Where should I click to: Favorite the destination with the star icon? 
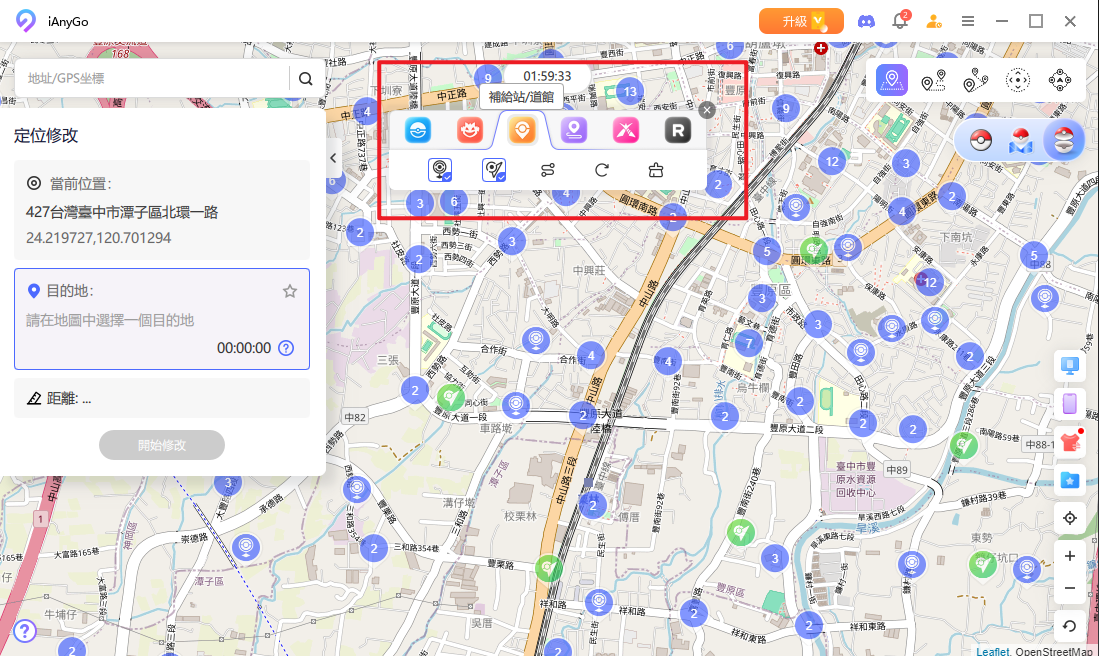tap(289, 291)
